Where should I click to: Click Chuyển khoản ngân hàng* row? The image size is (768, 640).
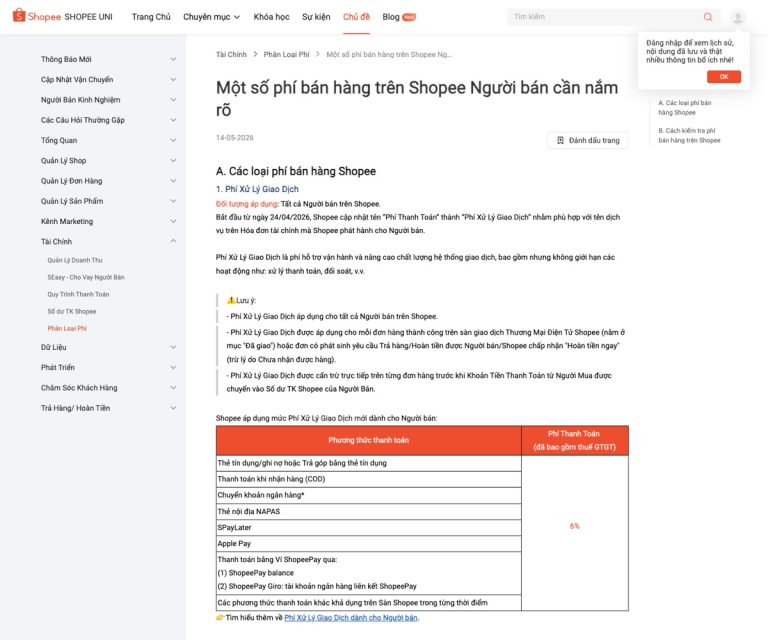[368, 495]
